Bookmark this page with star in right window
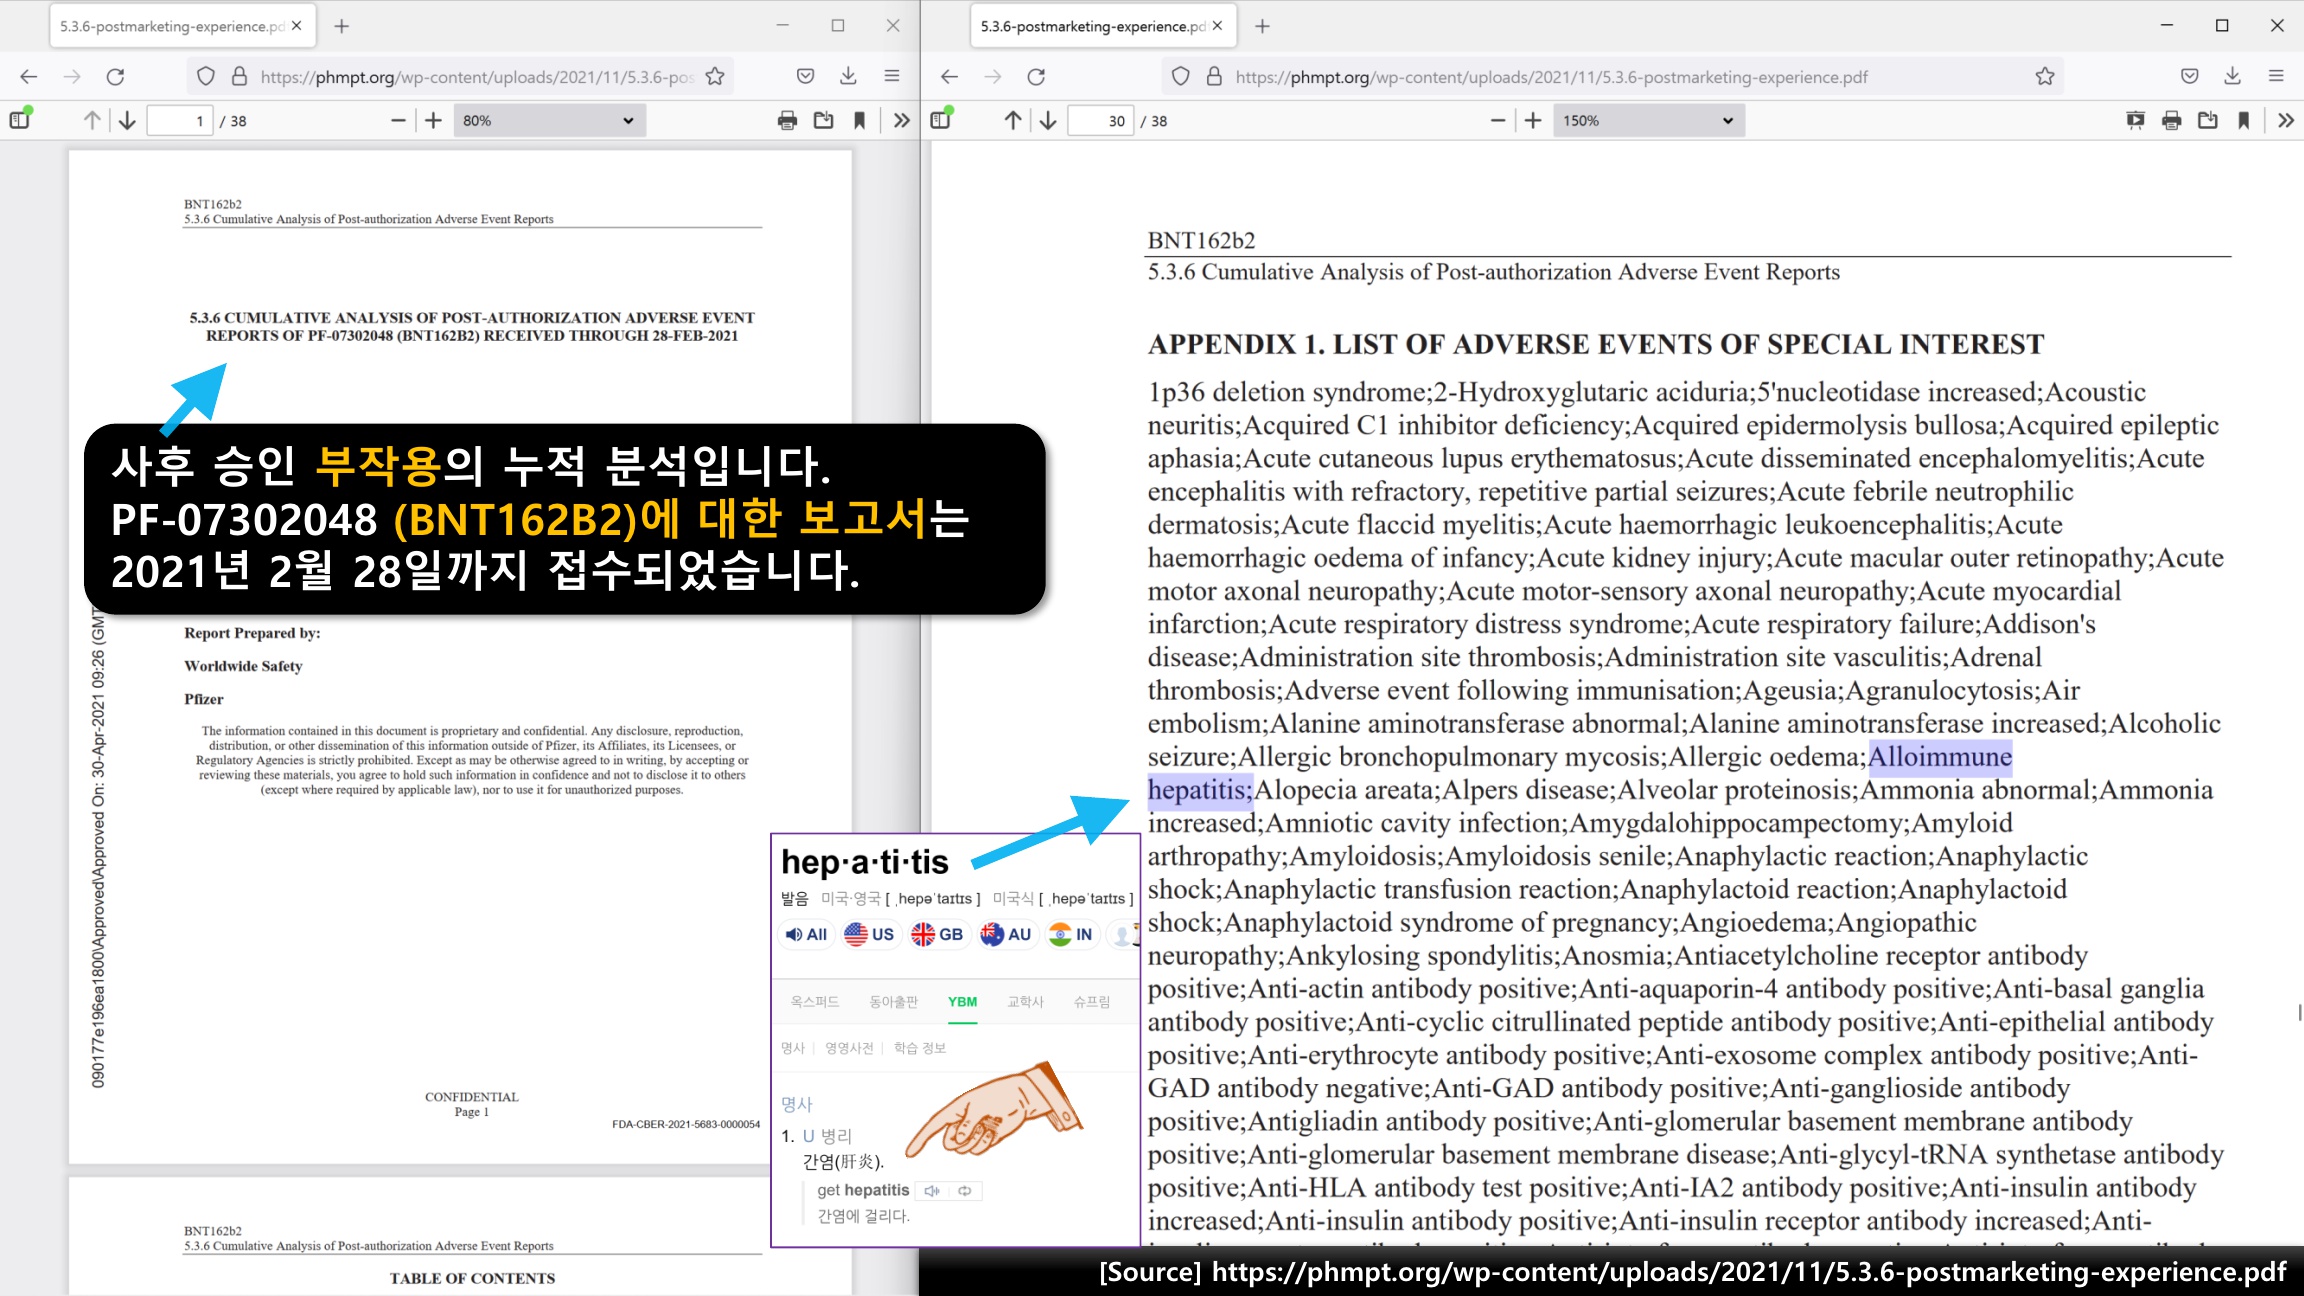Viewport: 2304px width, 1296px height. [x=2045, y=76]
